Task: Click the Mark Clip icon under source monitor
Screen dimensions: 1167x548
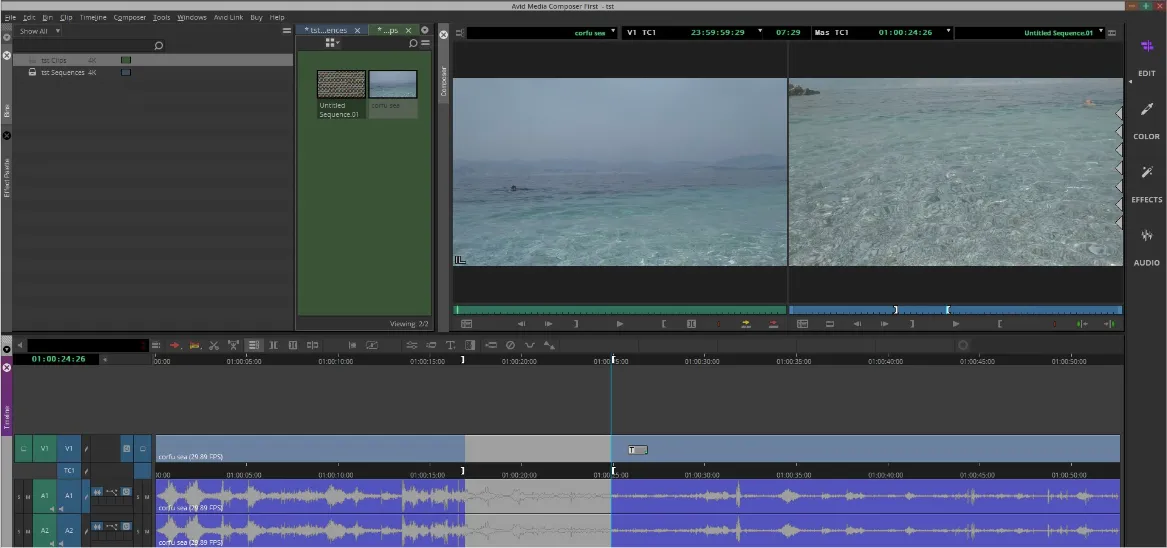Action: (x=691, y=324)
